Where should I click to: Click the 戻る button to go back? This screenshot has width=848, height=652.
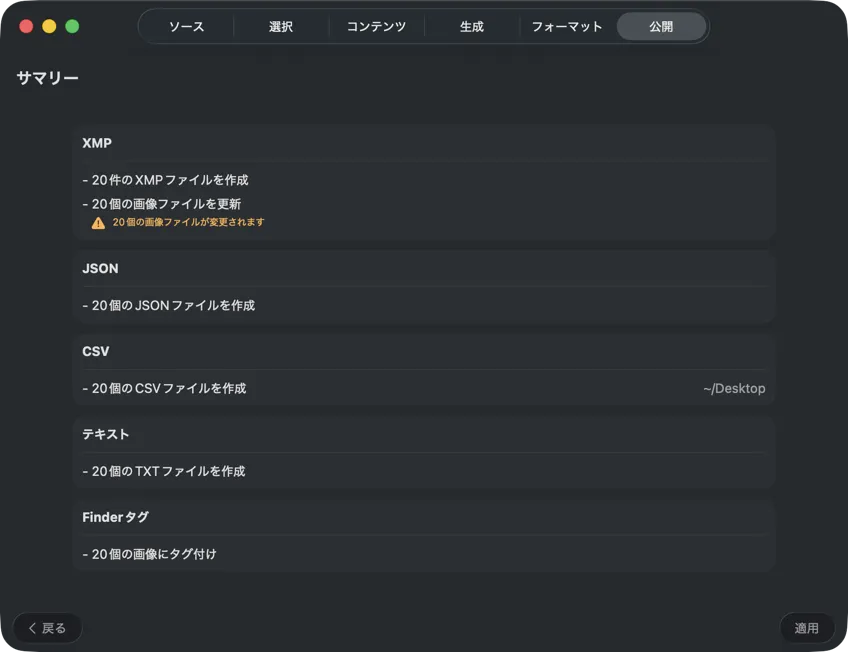(47, 628)
